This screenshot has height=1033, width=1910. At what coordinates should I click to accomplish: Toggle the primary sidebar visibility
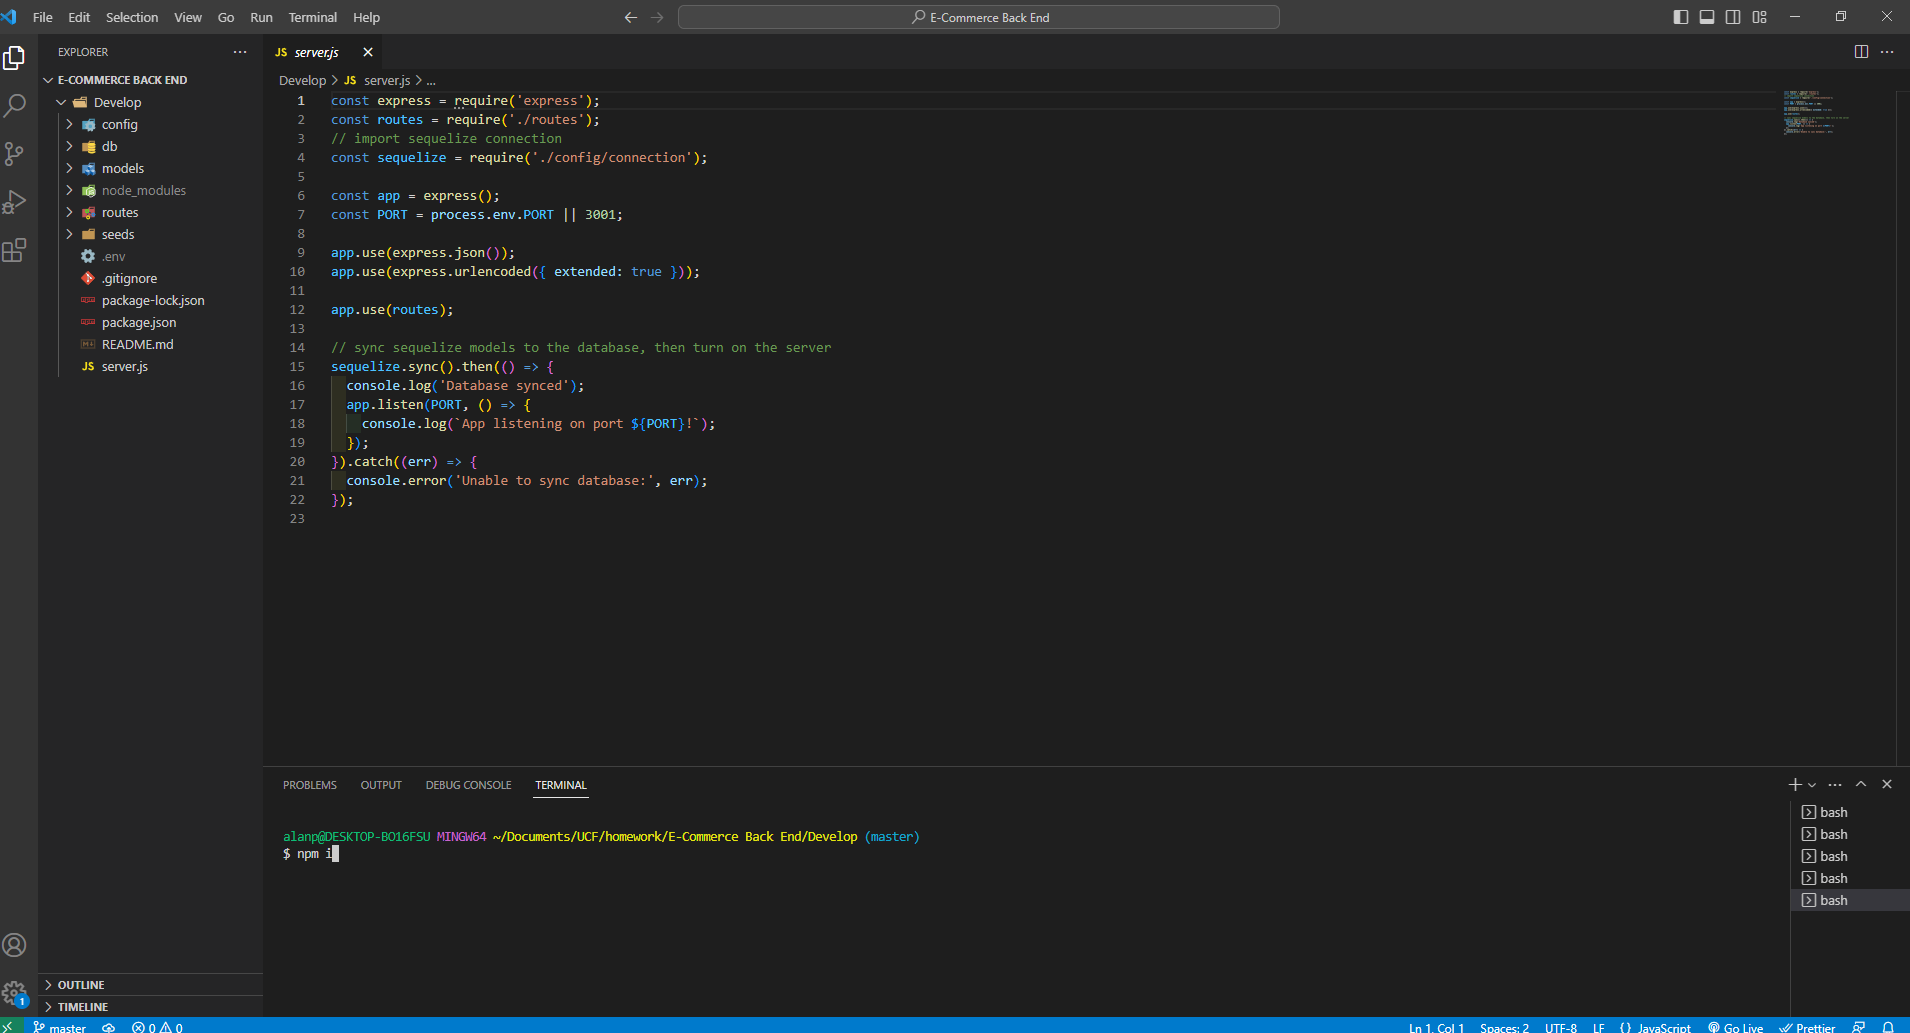(1679, 17)
